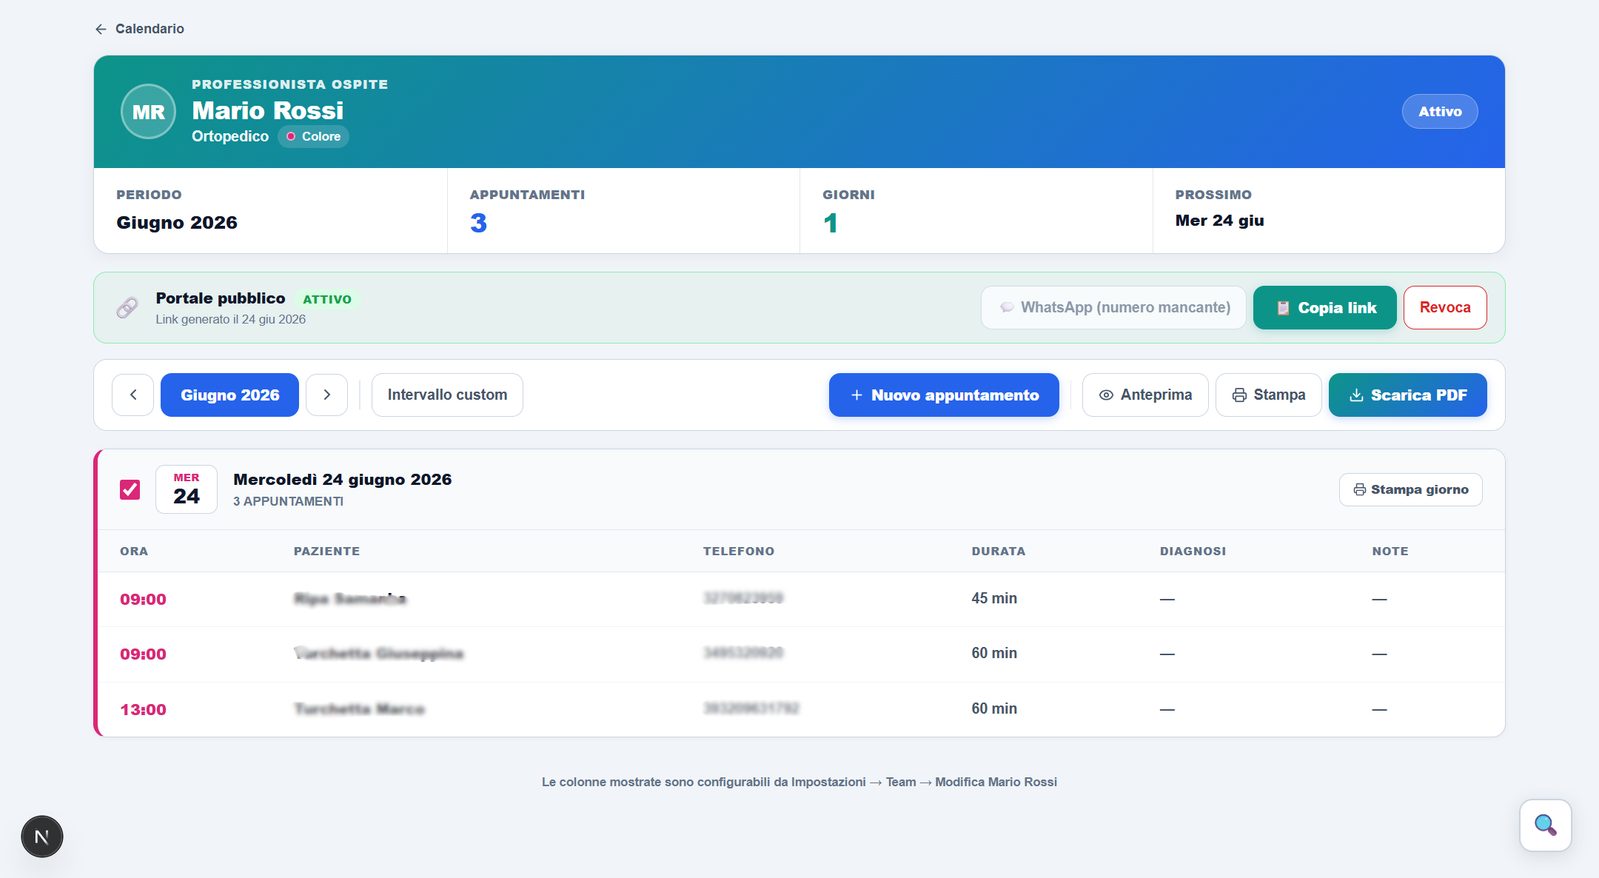Go back via the Calendario arrow link
This screenshot has width=1599, height=878.
pyautogui.click(x=139, y=29)
